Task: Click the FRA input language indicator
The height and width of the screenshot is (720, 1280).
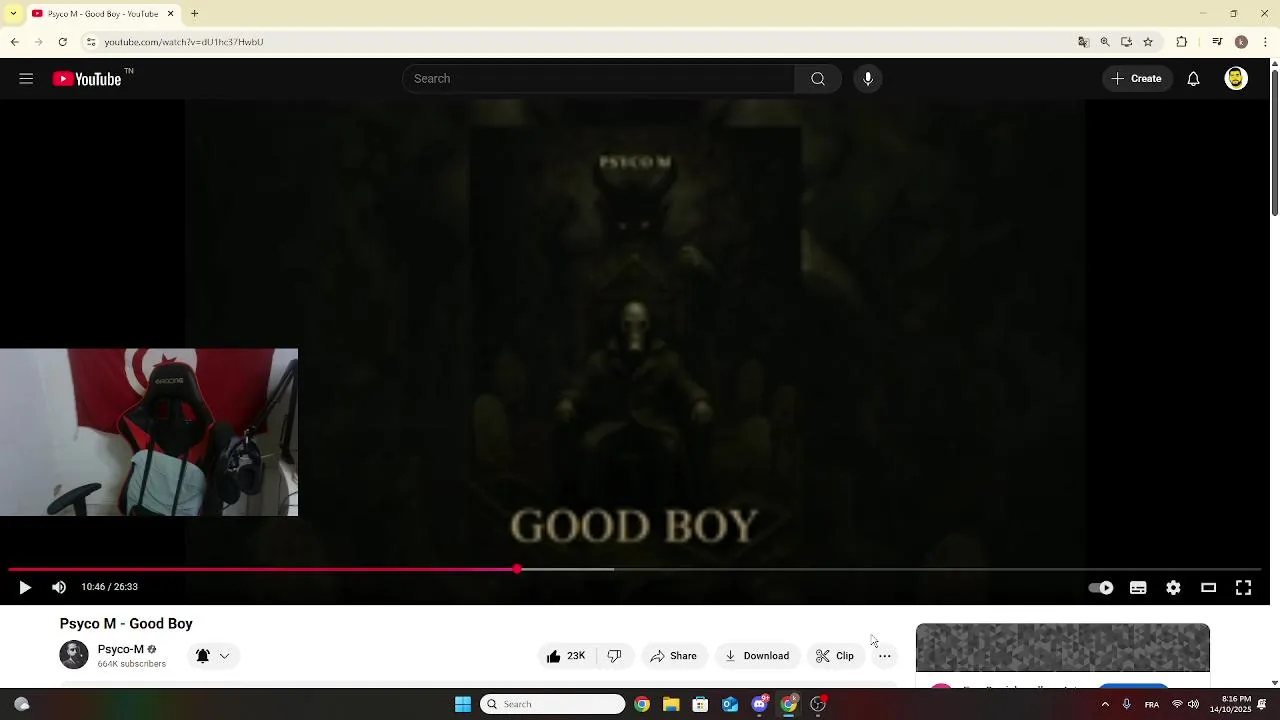Action: click(x=1152, y=704)
